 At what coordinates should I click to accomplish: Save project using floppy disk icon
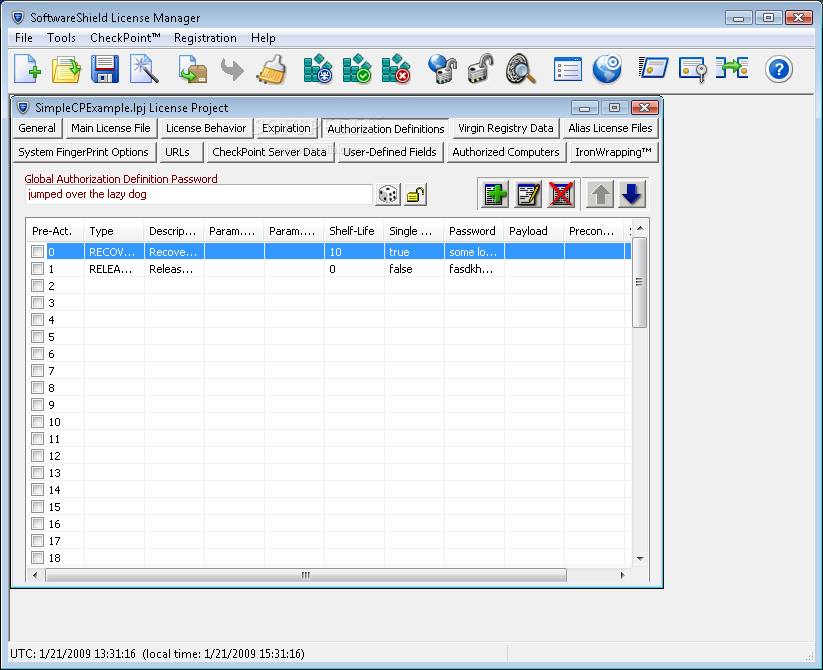coord(105,69)
